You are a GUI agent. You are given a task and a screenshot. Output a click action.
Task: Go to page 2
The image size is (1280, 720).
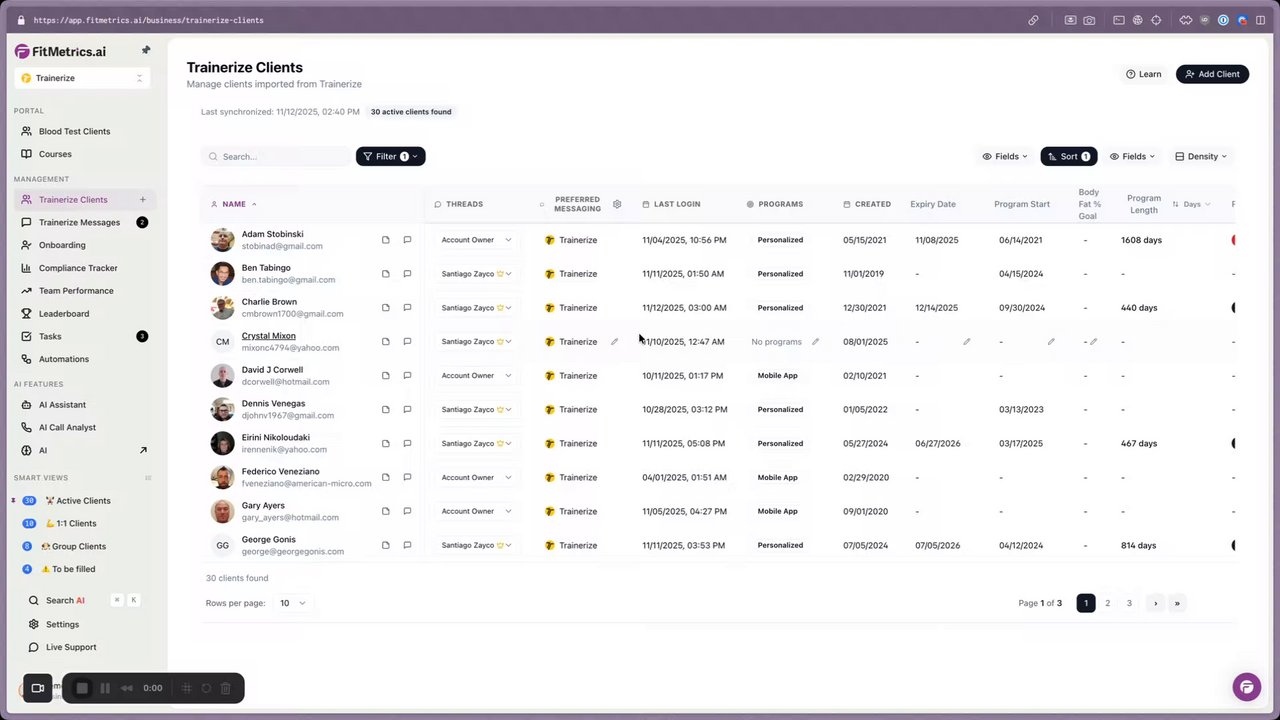click(x=1107, y=603)
